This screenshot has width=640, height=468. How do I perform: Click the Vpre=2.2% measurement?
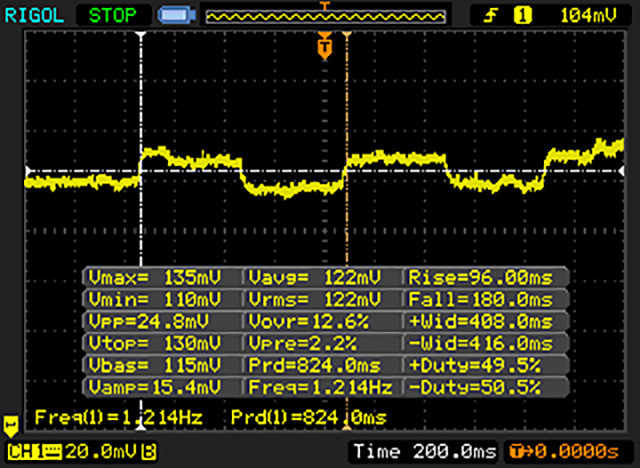(x=302, y=343)
